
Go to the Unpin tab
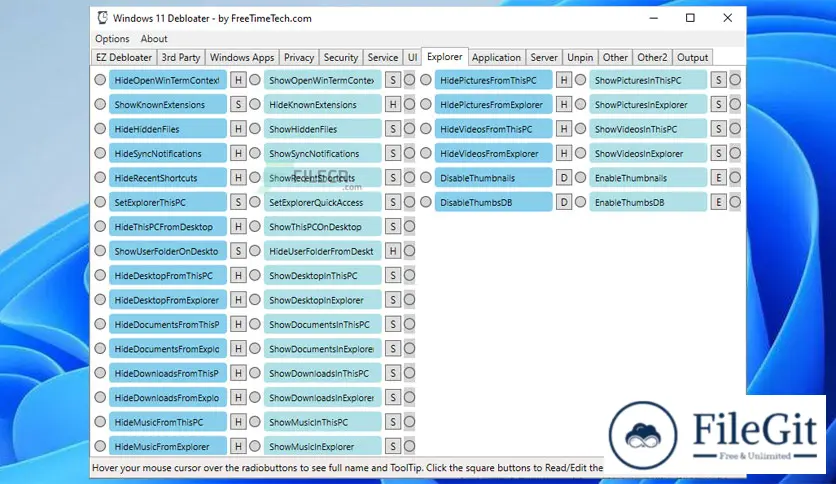click(x=580, y=58)
